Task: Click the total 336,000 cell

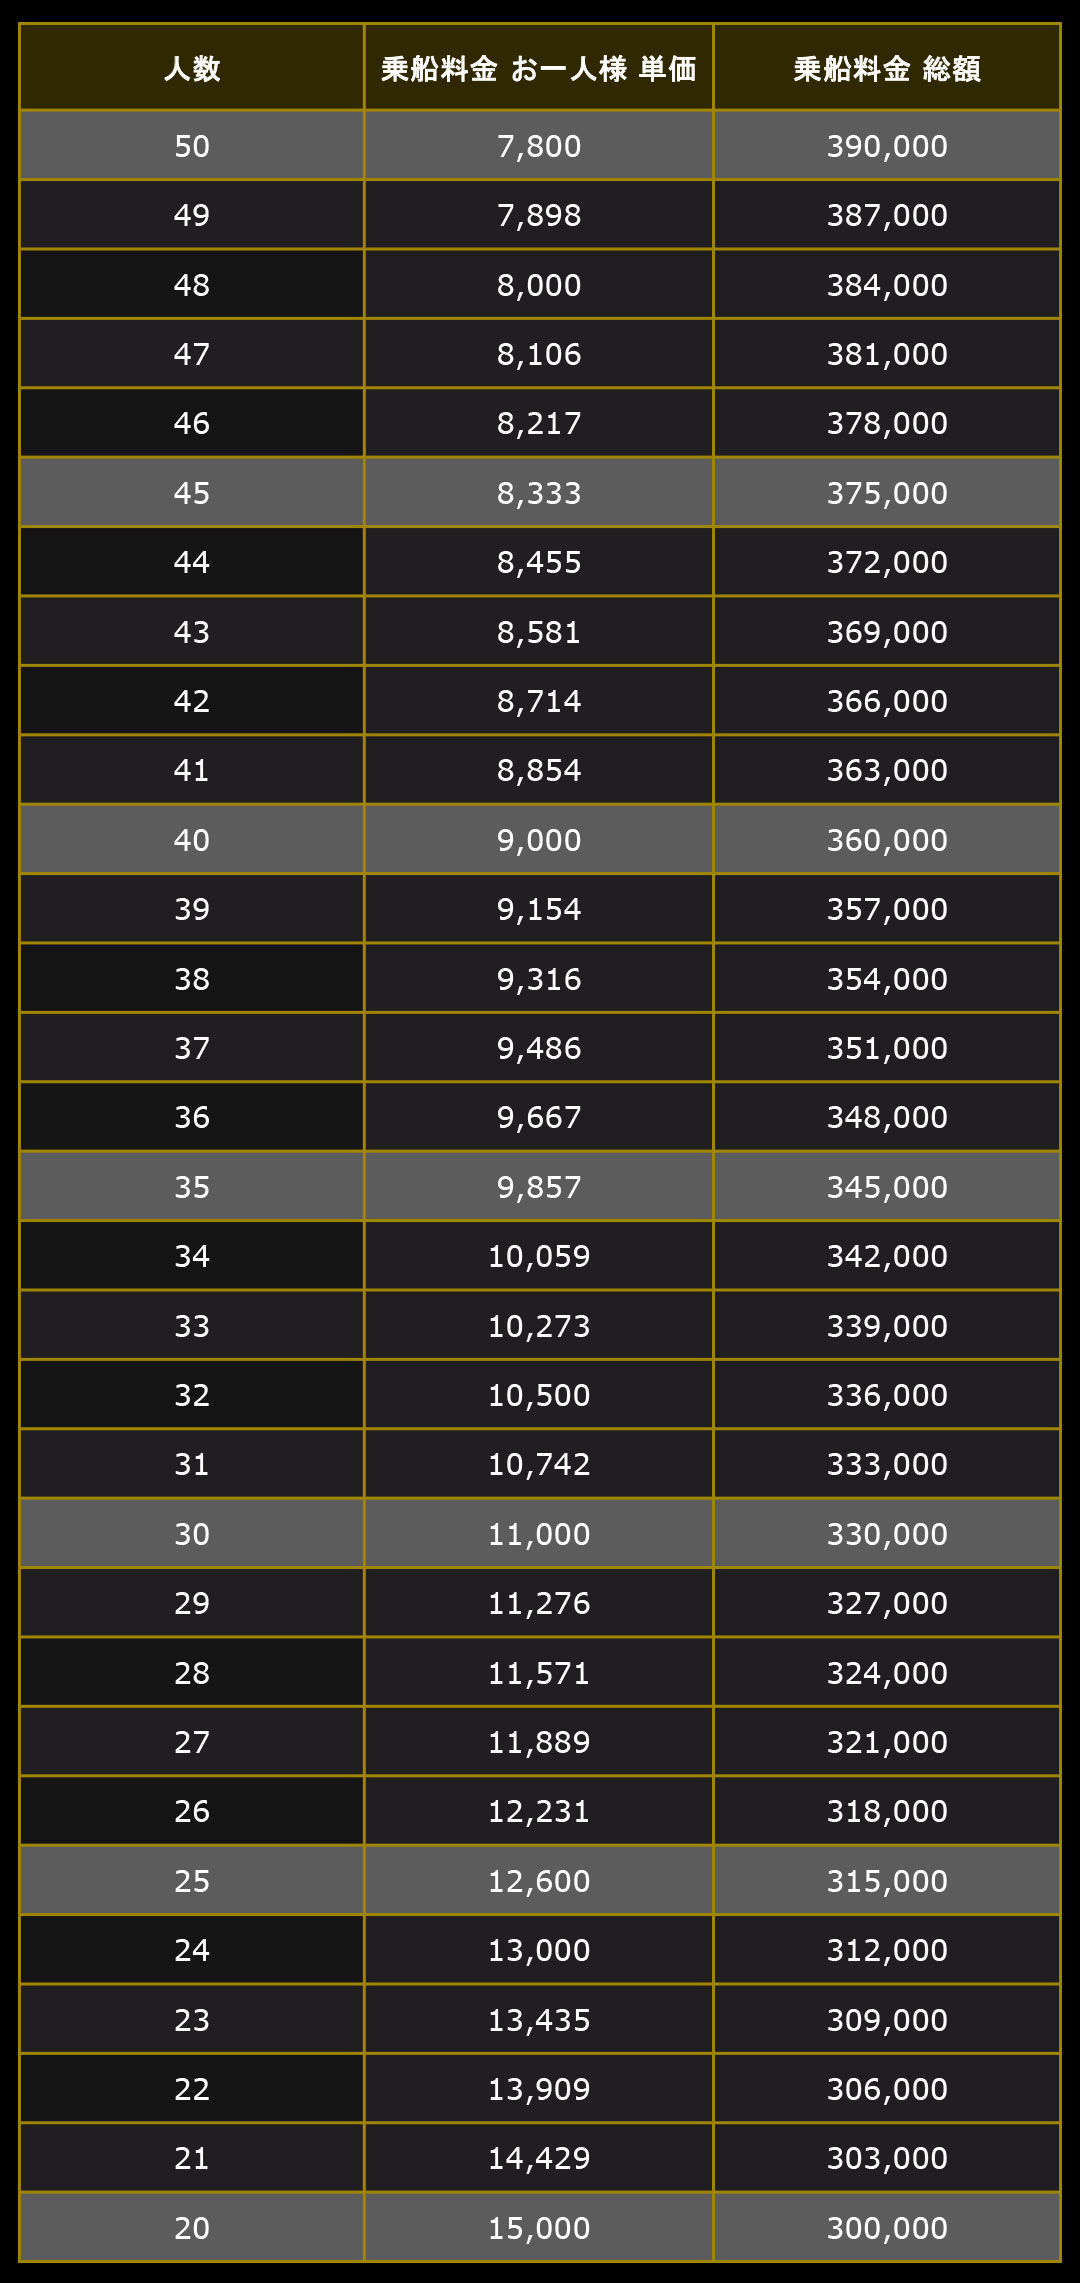Action: [887, 1395]
